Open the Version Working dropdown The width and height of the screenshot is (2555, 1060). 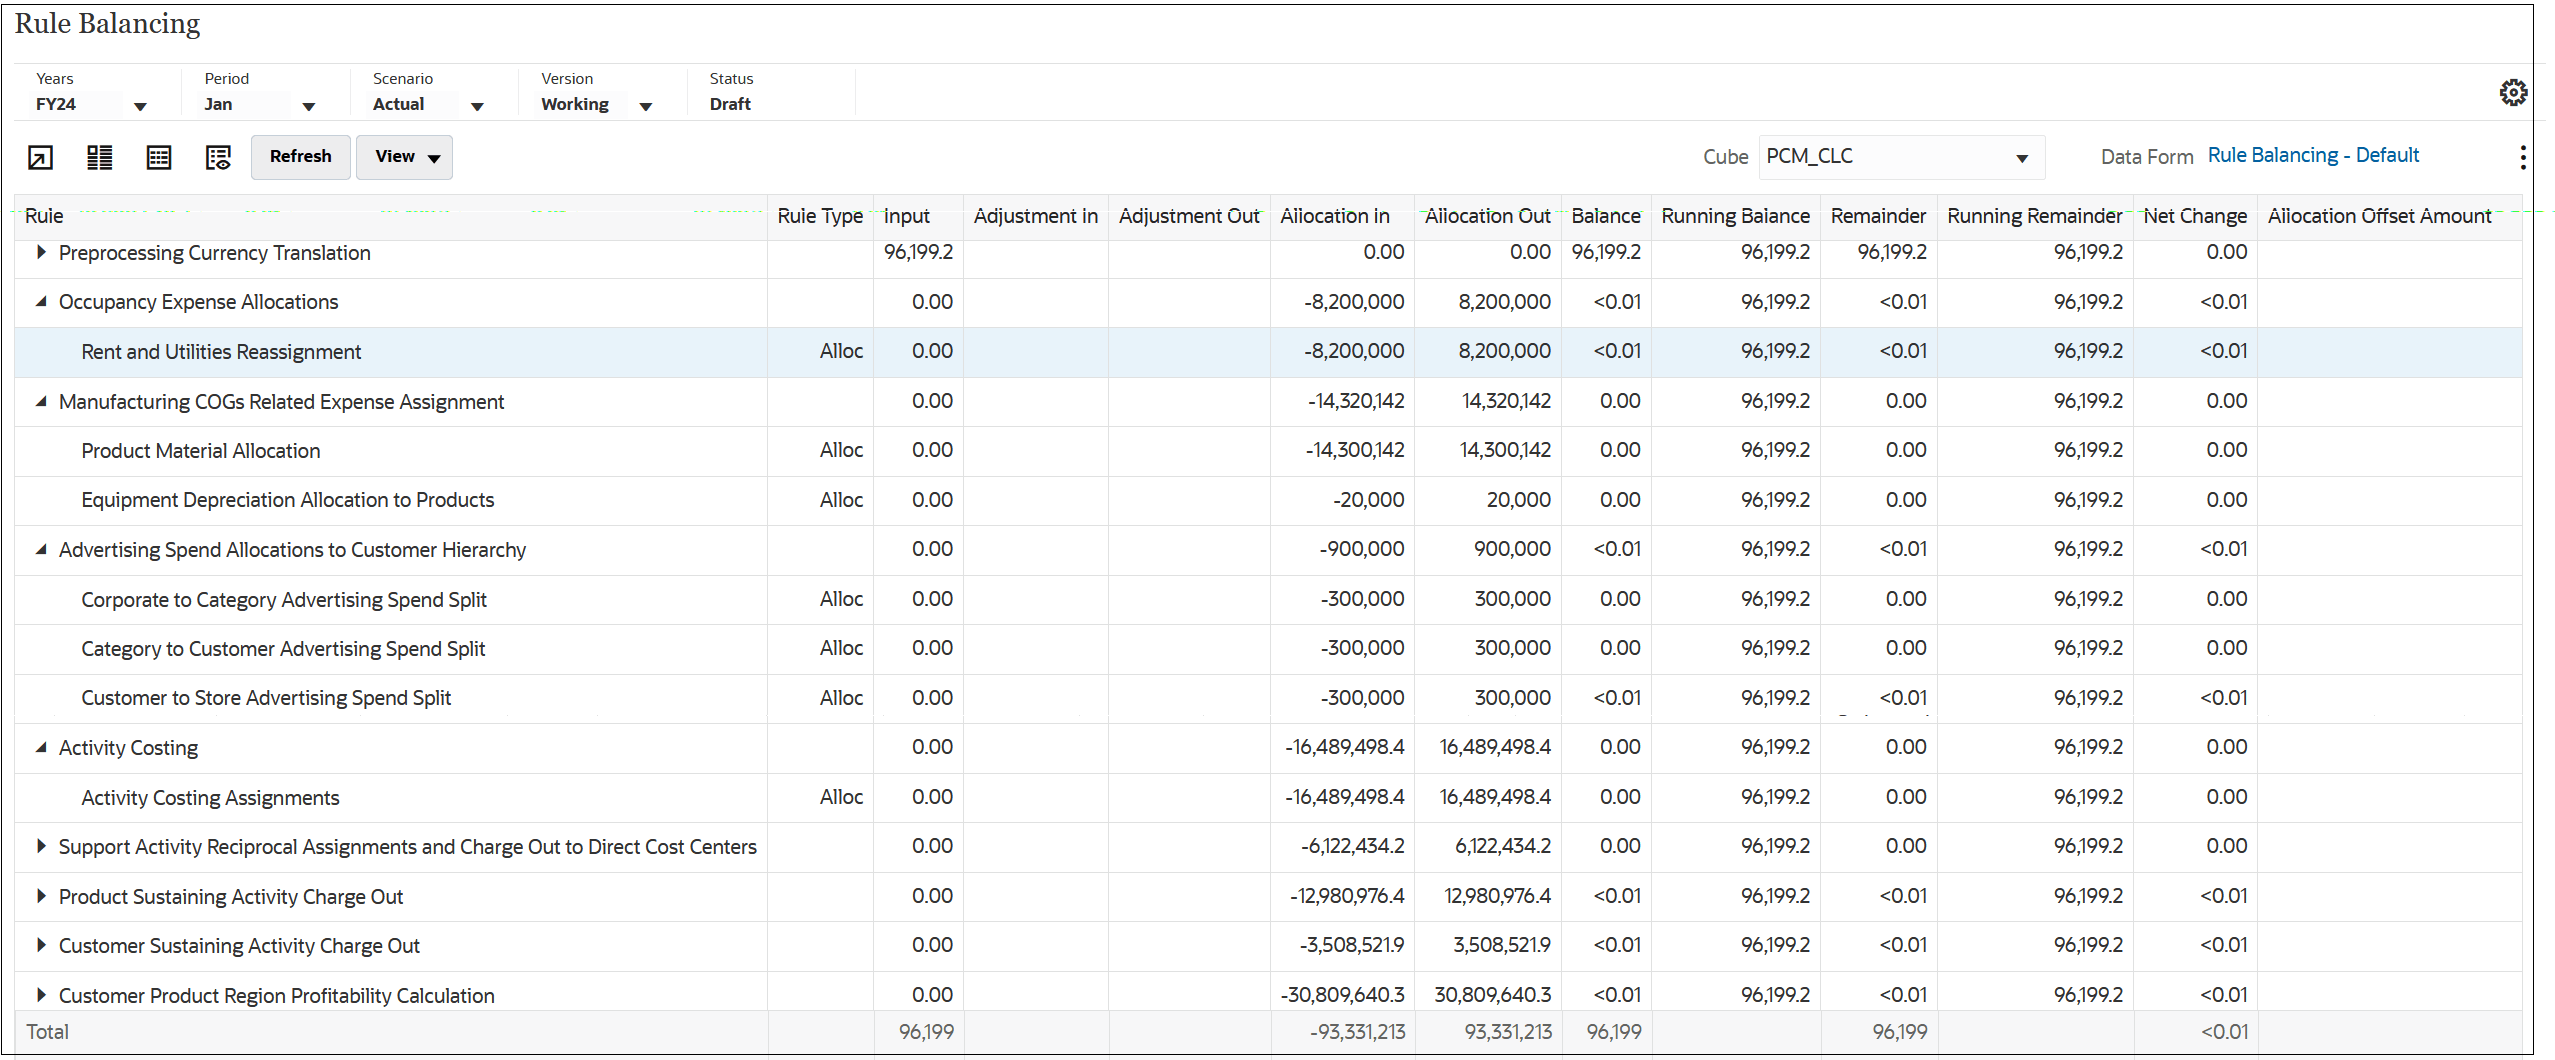point(646,105)
